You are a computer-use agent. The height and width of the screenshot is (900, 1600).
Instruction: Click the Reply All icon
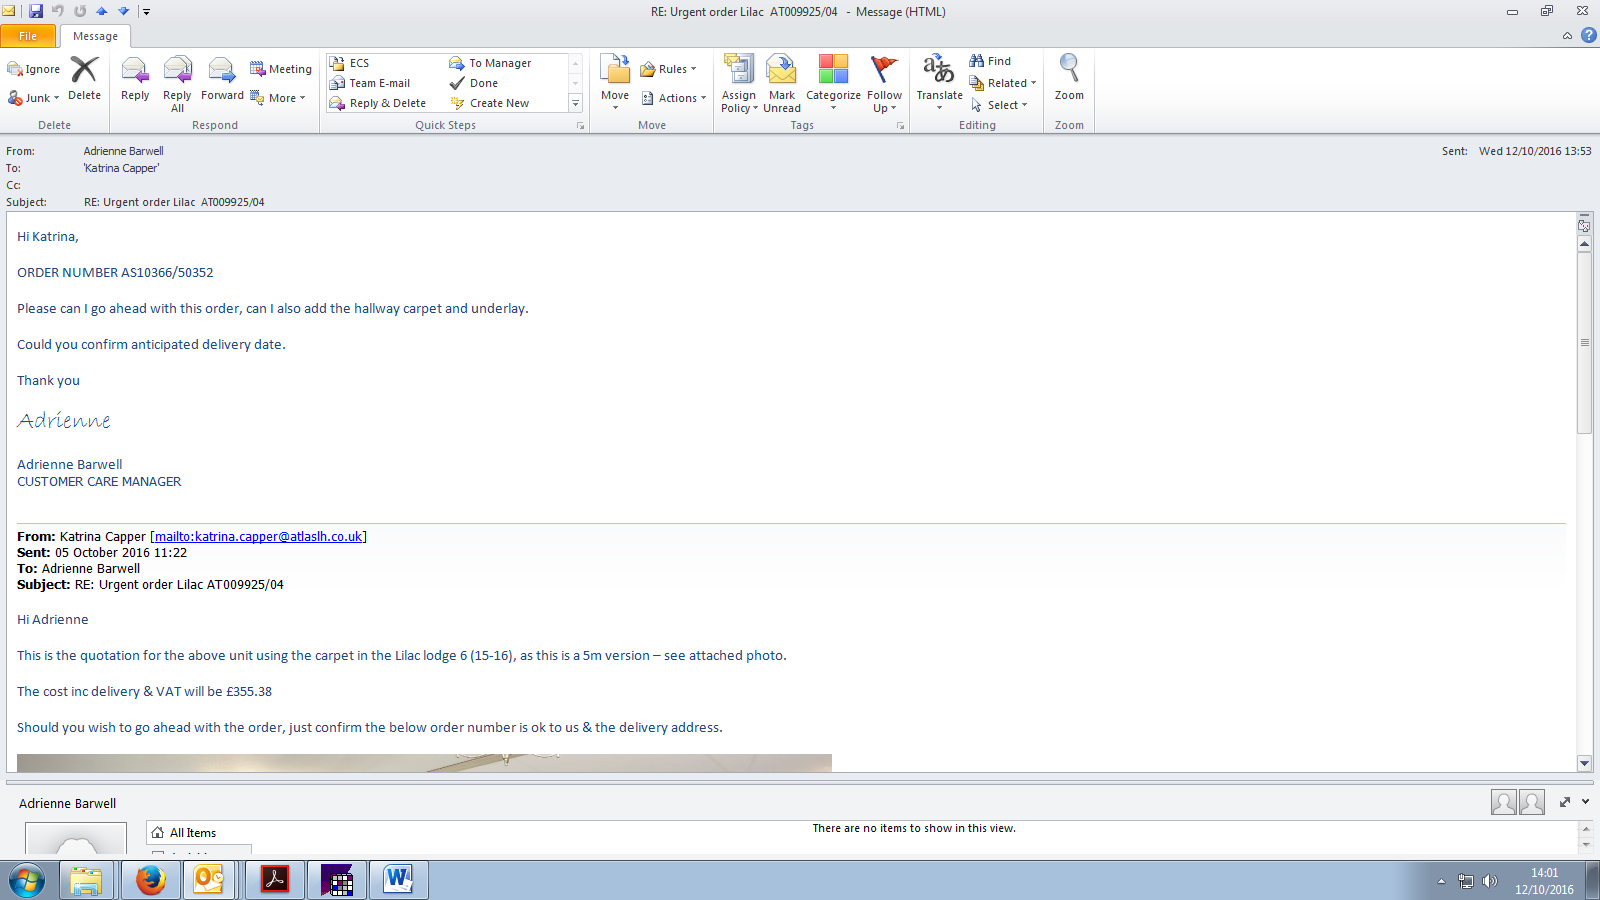[177, 80]
